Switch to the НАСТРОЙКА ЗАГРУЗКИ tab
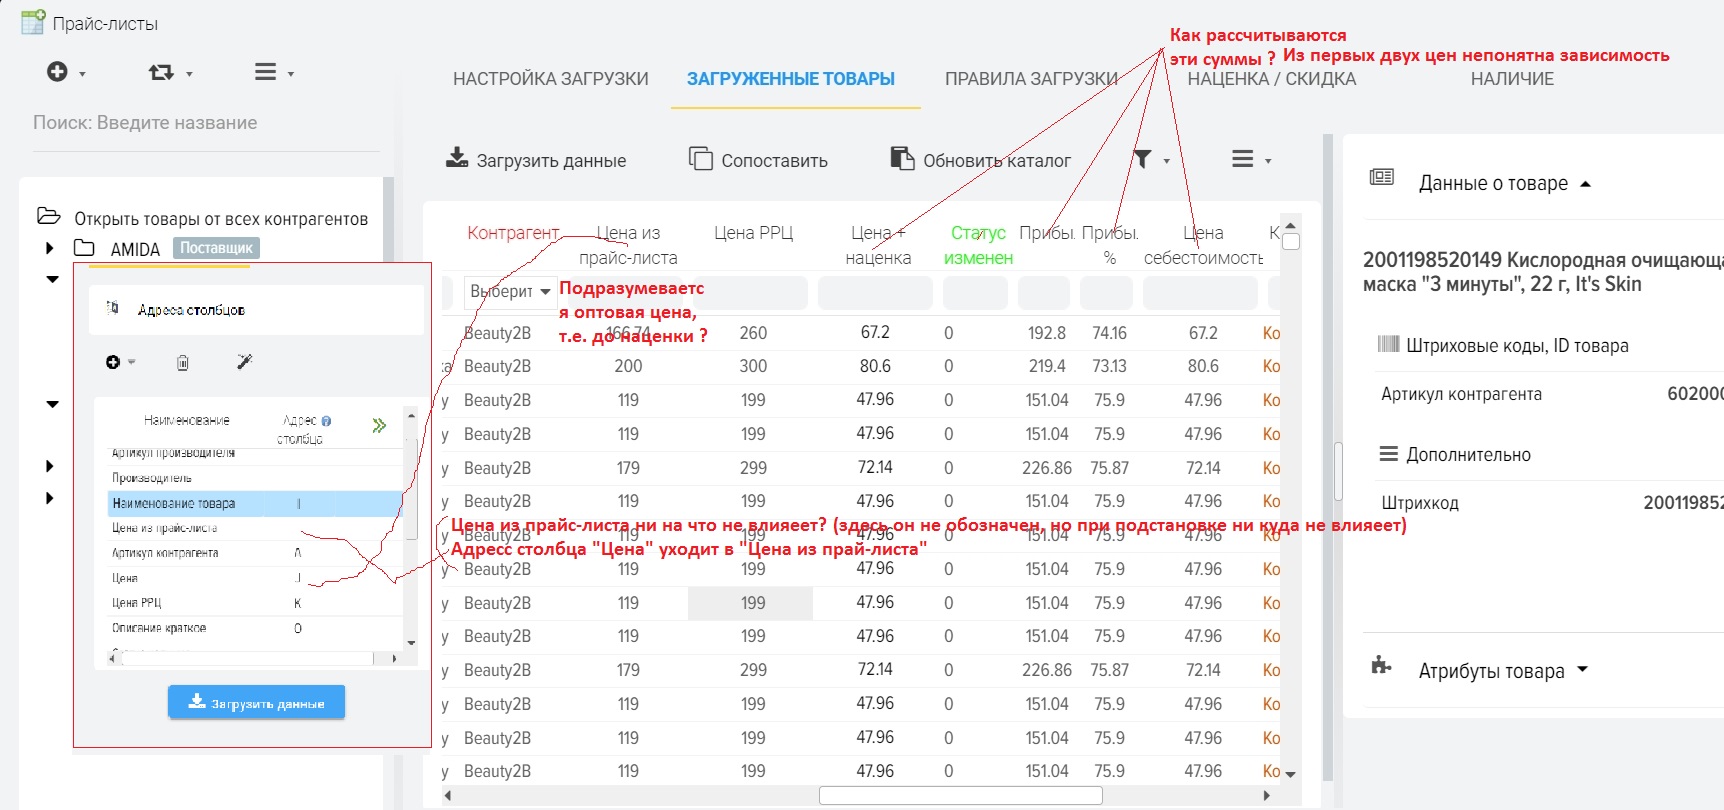This screenshot has width=1724, height=810. tap(551, 79)
